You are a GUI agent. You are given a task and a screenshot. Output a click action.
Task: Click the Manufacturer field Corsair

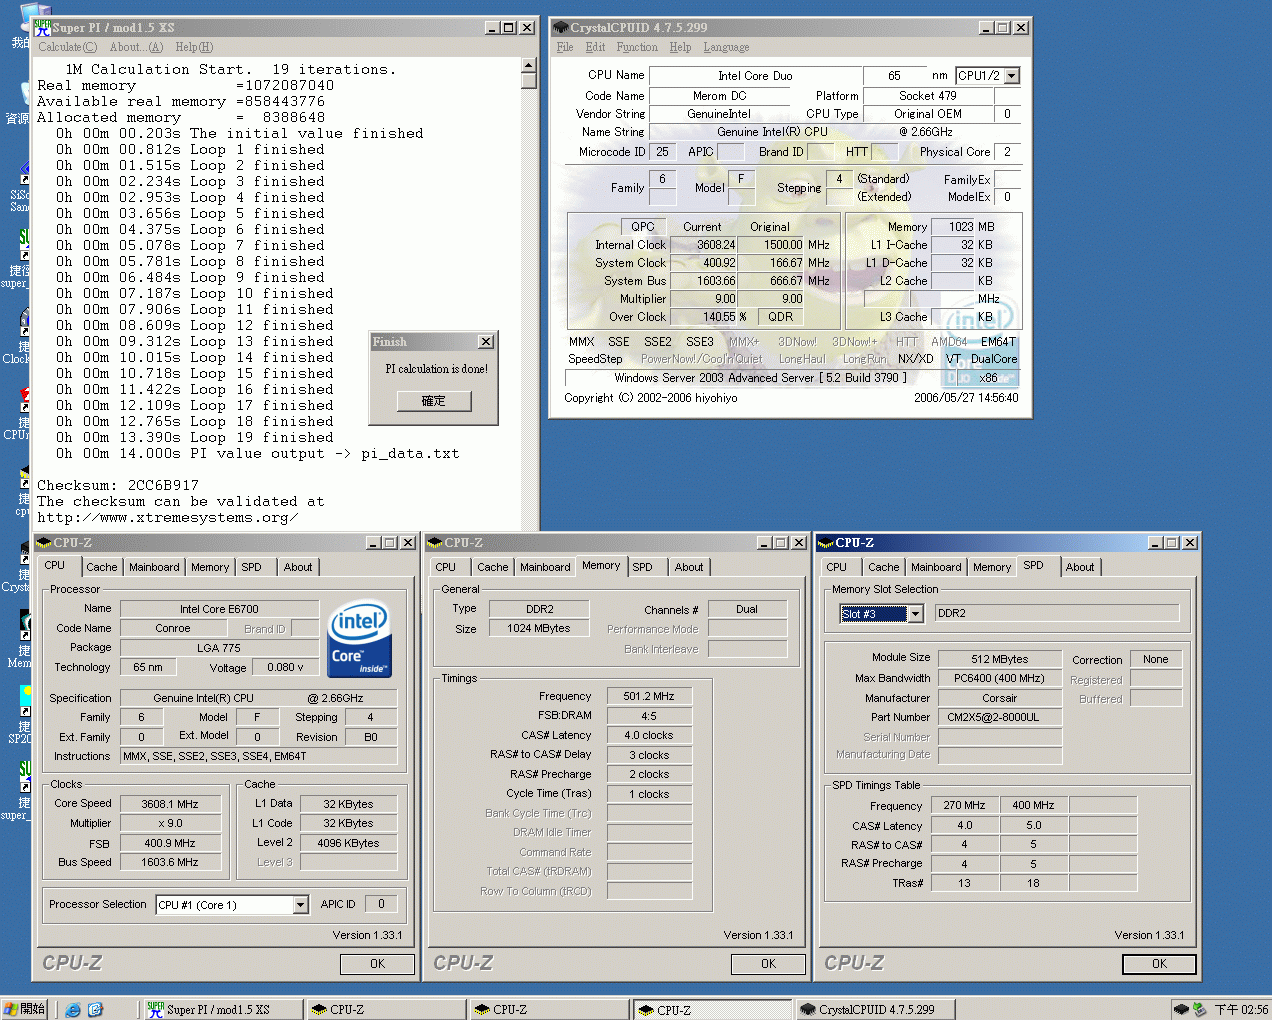[x=999, y=698]
